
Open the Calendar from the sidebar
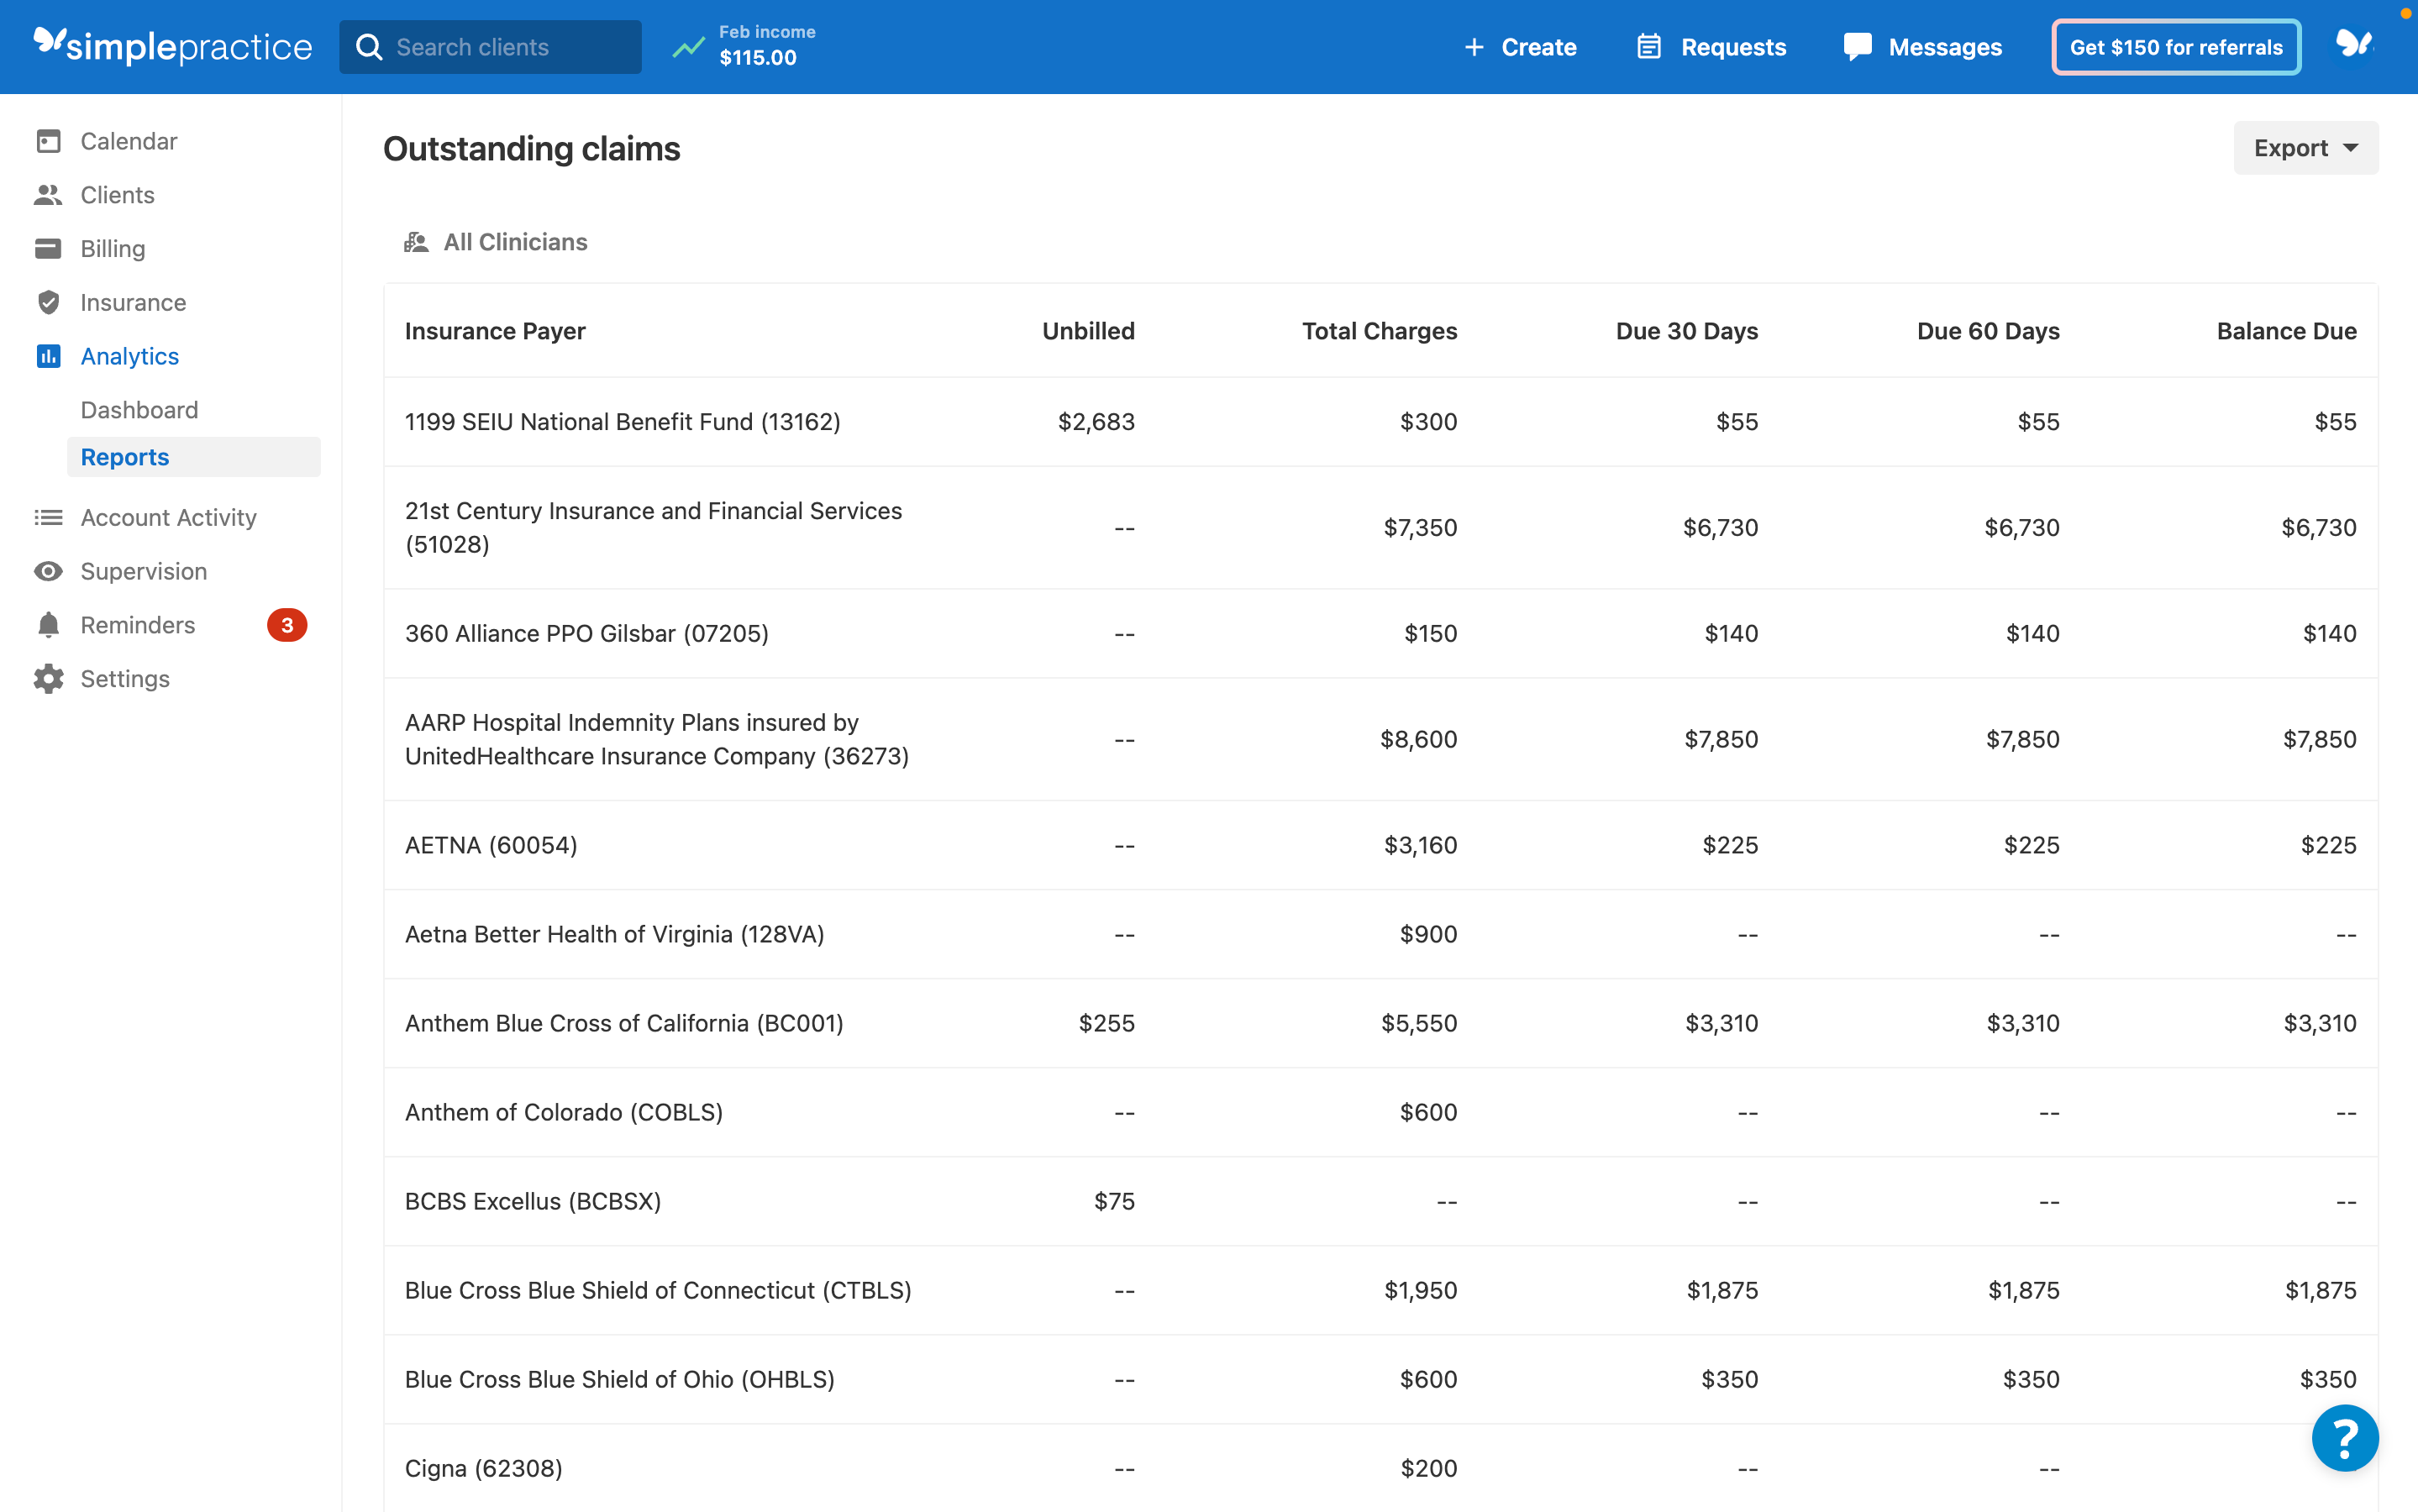128,141
